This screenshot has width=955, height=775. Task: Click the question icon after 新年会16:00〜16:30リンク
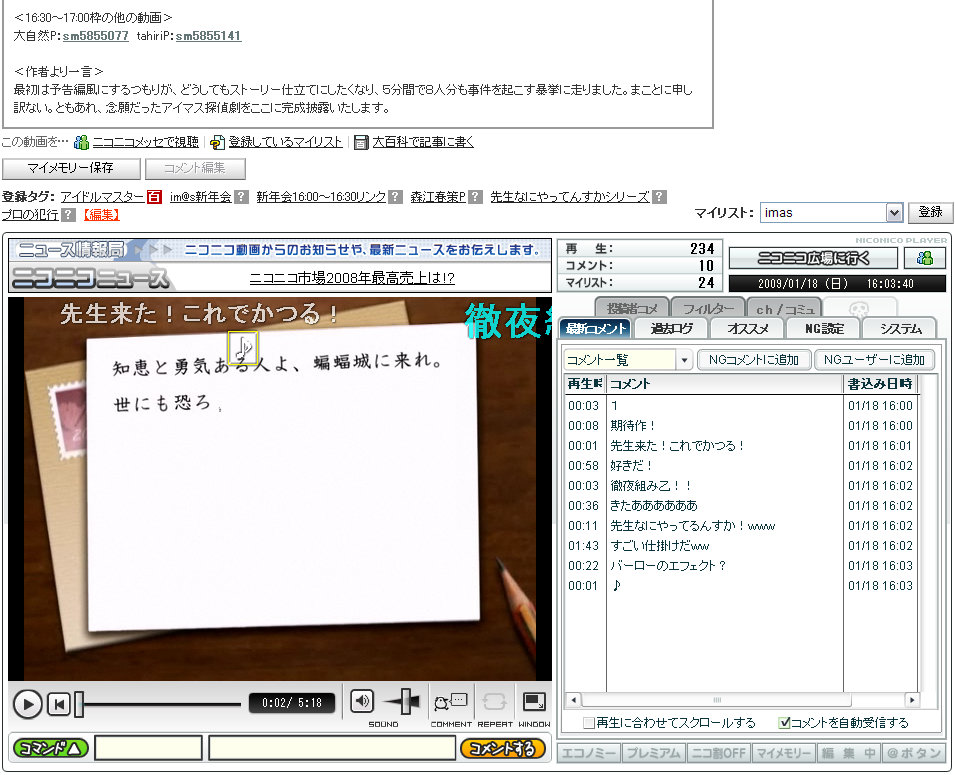click(395, 197)
